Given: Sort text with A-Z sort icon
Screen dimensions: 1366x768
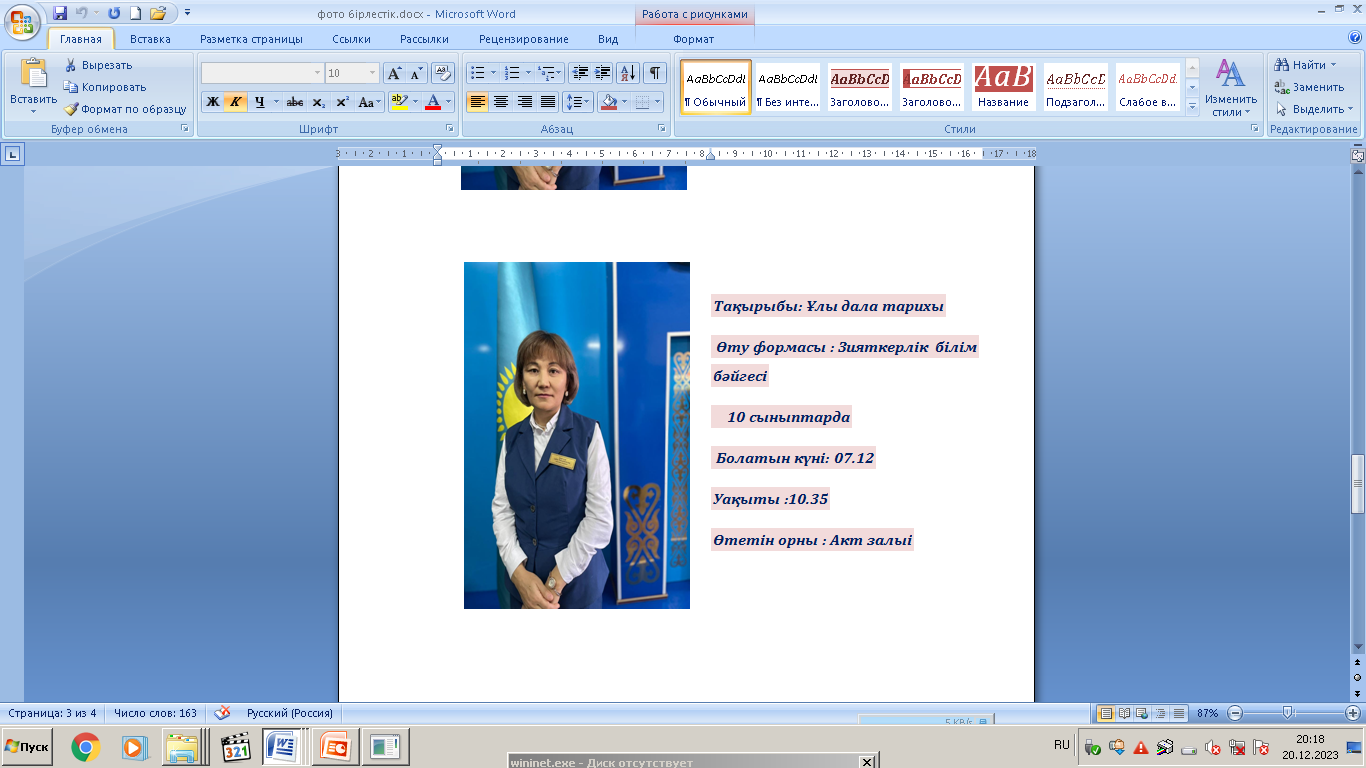Looking at the screenshot, I should point(629,73).
